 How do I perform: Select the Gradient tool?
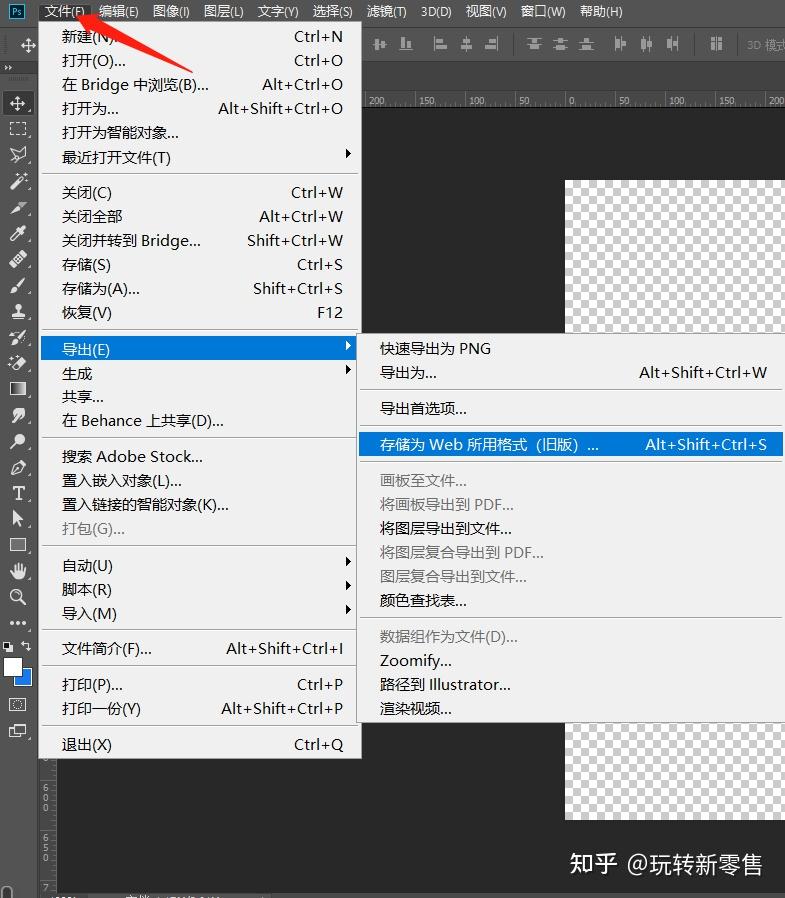(x=18, y=389)
